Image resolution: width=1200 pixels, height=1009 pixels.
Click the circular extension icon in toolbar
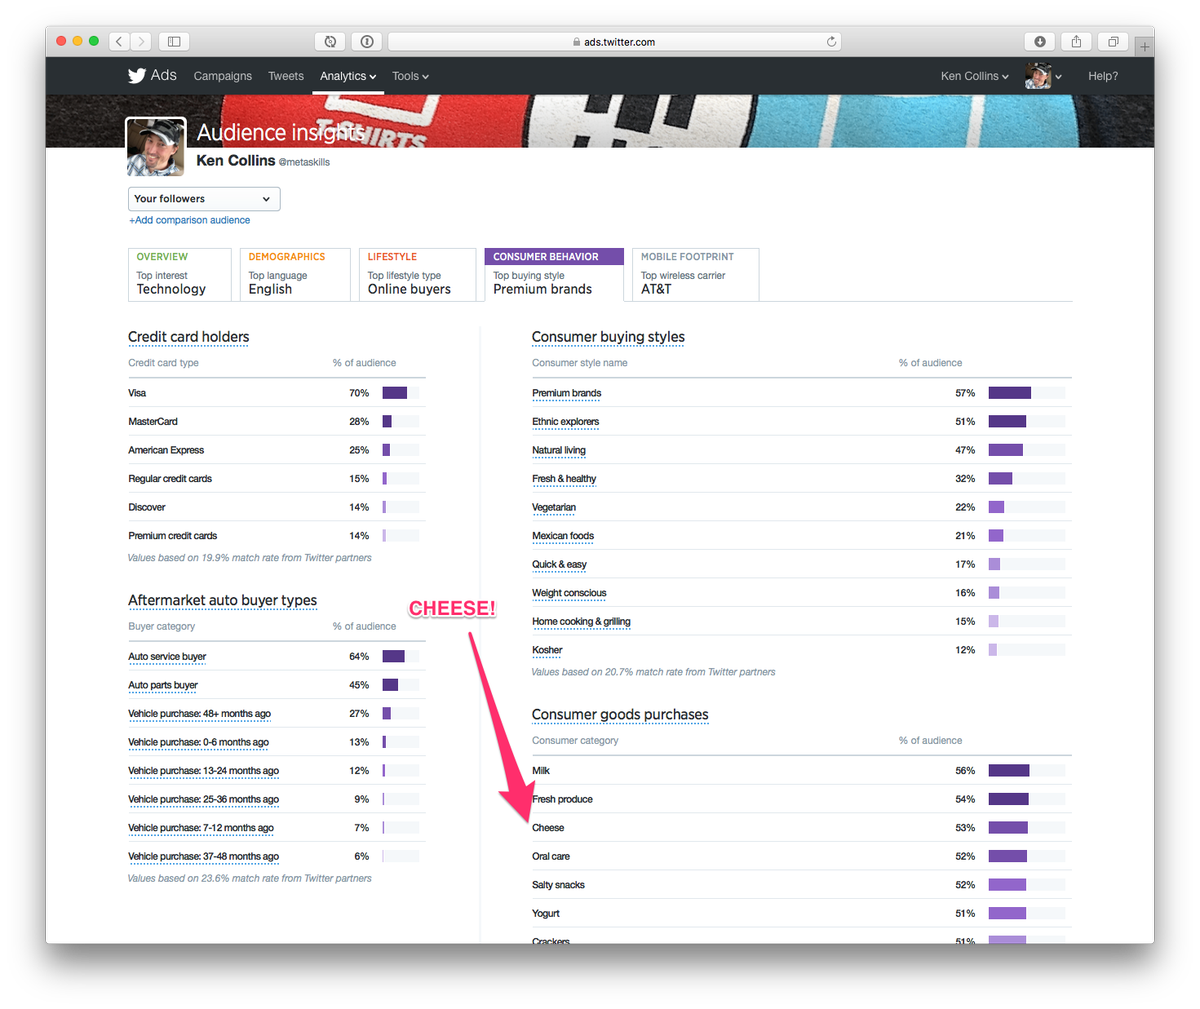330,41
